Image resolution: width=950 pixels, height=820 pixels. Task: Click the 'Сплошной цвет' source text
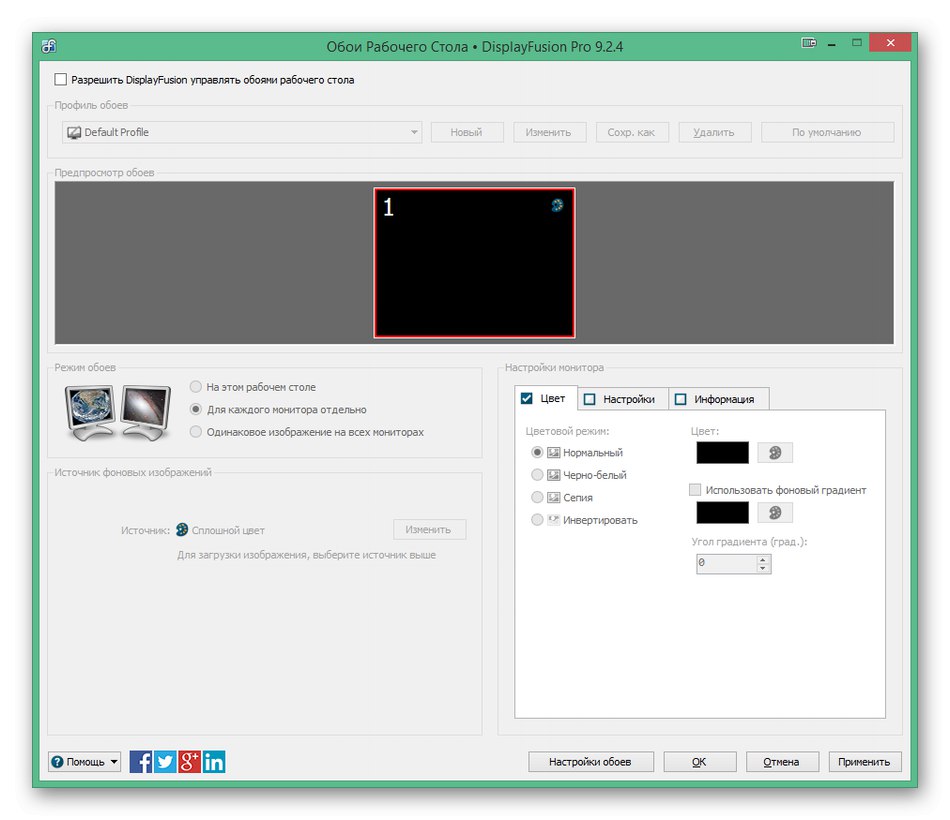pos(228,530)
